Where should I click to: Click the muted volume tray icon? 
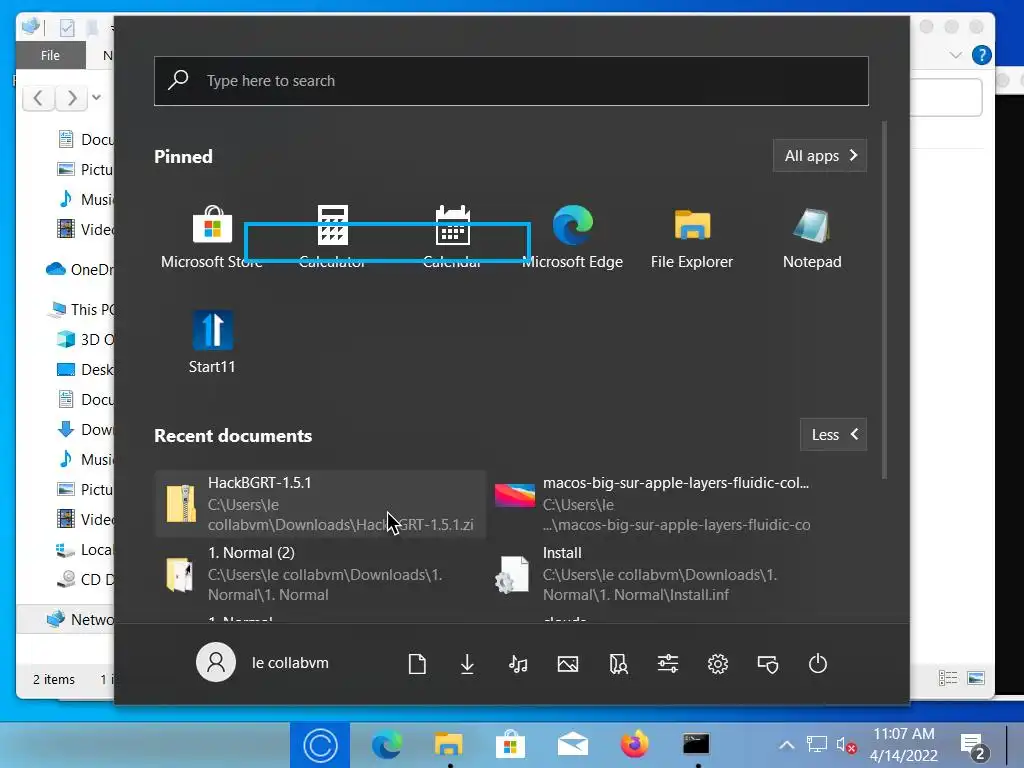pyautogui.click(x=846, y=745)
